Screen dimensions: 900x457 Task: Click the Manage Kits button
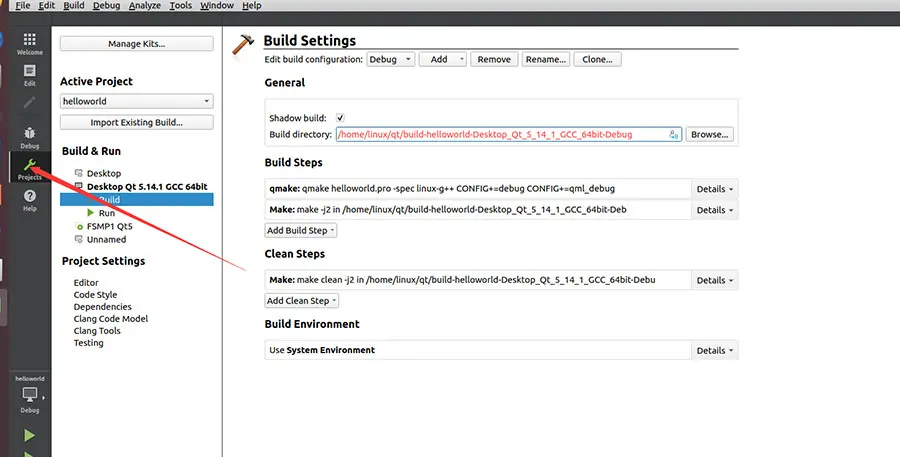137,44
